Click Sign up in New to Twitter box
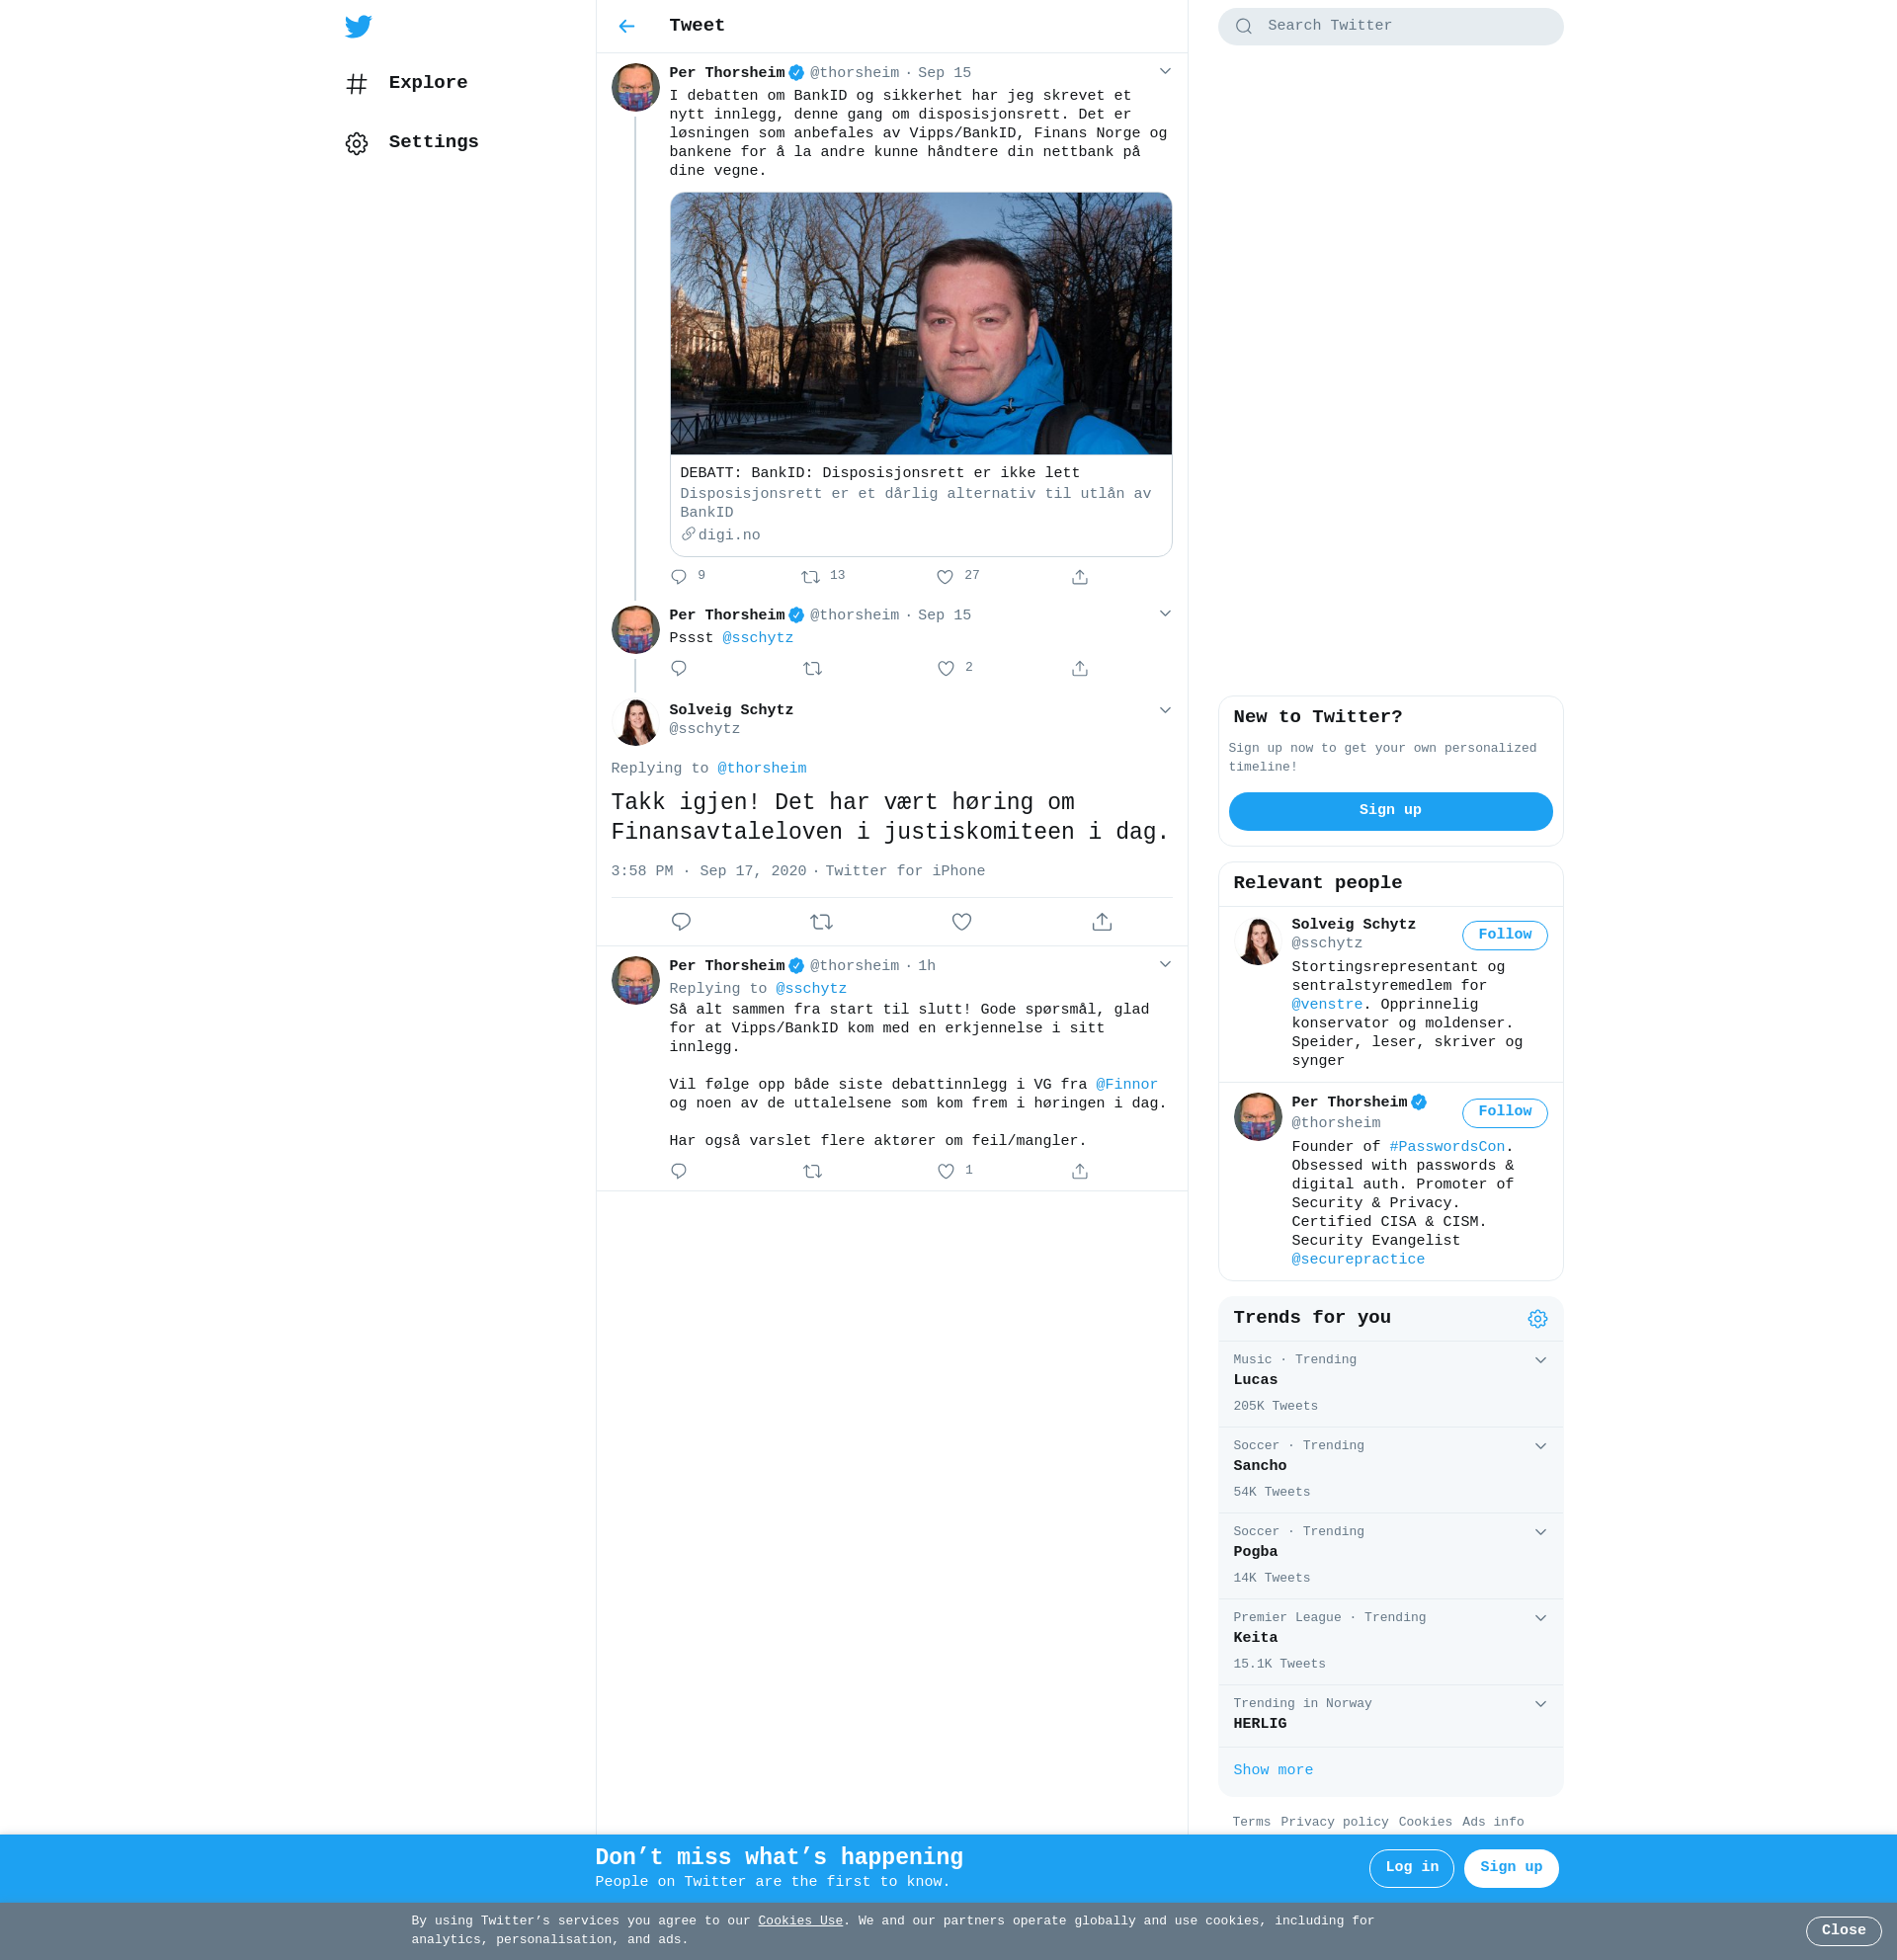The height and width of the screenshot is (1960, 1897). tap(1390, 810)
